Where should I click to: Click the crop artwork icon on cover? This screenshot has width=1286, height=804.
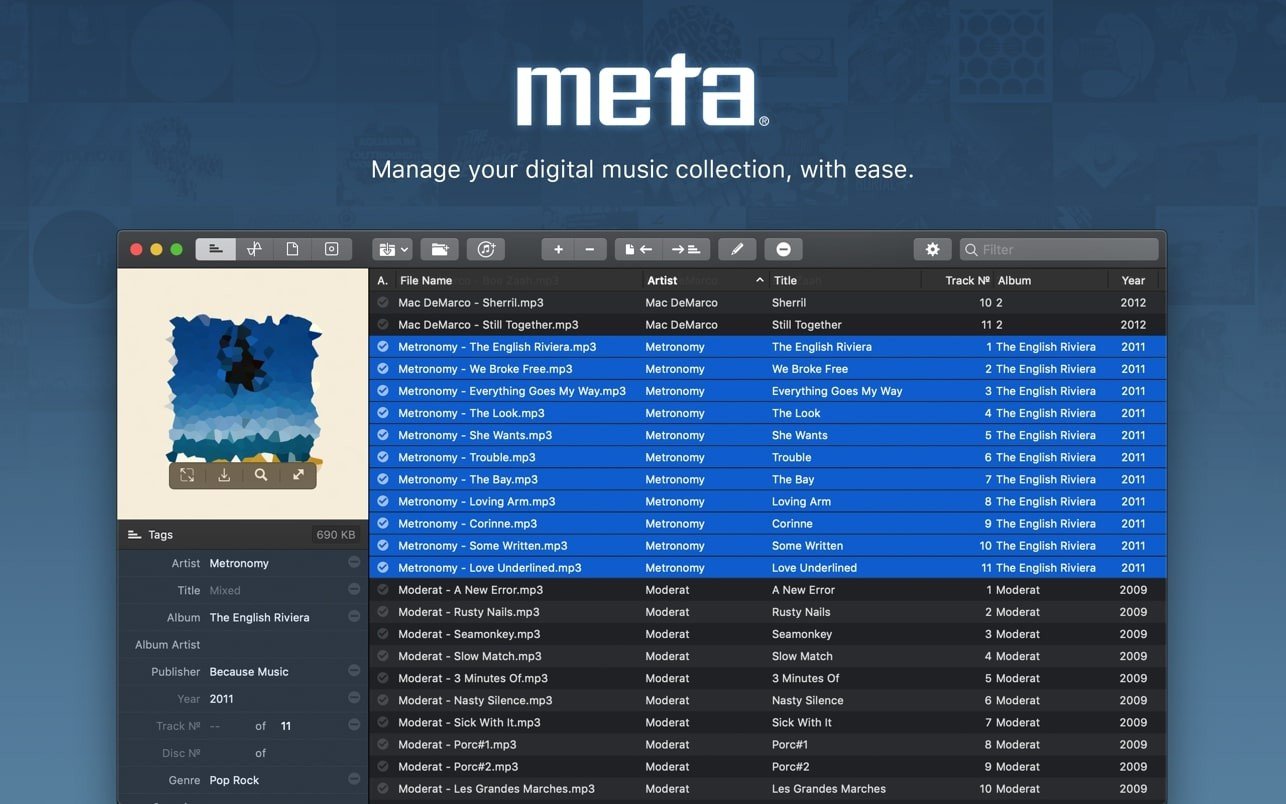click(x=187, y=475)
